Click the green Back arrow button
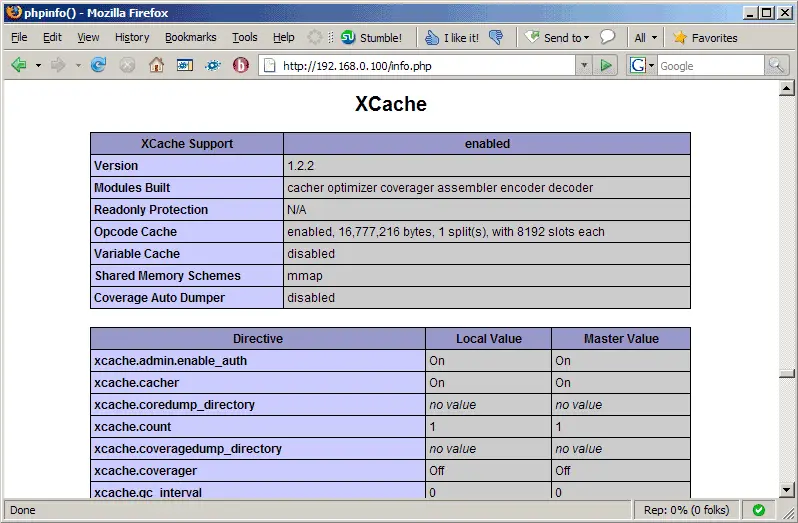The height and width of the screenshot is (523, 798). pyautogui.click(x=18, y=65)
